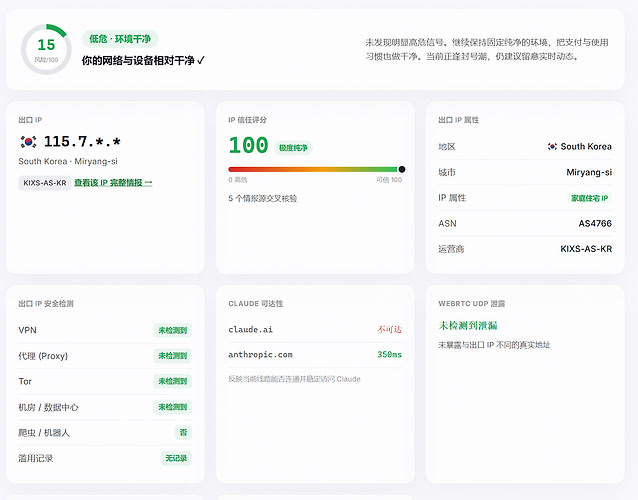Click the Miryang-si city value
This screenshot has height=500, width=638.
pos(589,172)
